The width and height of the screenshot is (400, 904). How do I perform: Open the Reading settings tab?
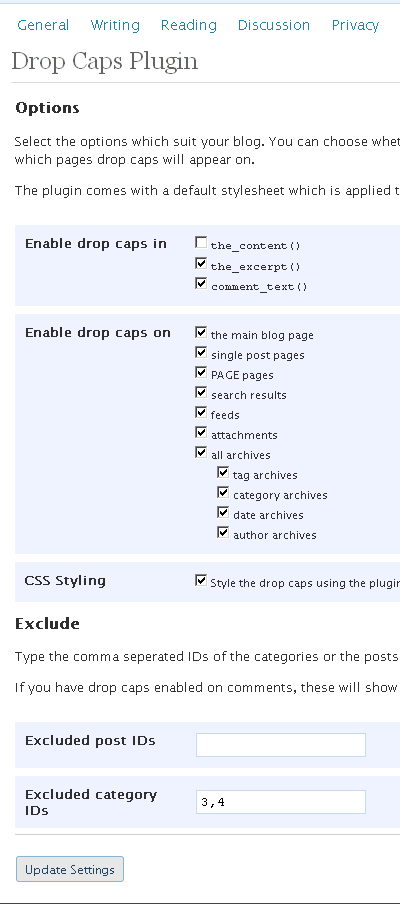pos(188,25)
